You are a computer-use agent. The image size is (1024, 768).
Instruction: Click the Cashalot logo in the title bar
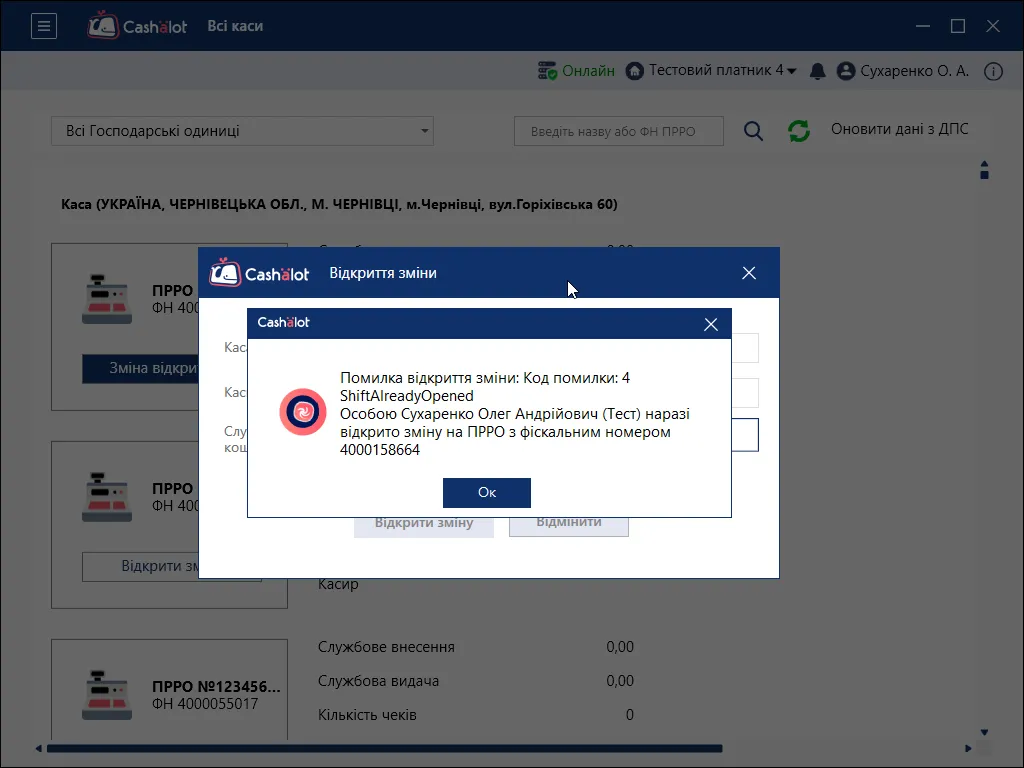137,26
